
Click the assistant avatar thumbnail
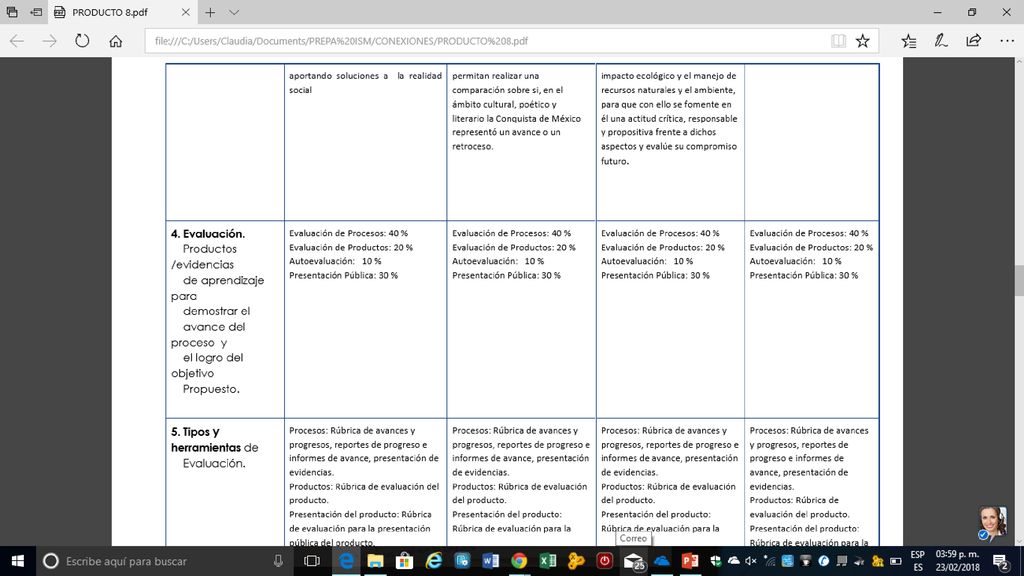[x=992, y=523]
